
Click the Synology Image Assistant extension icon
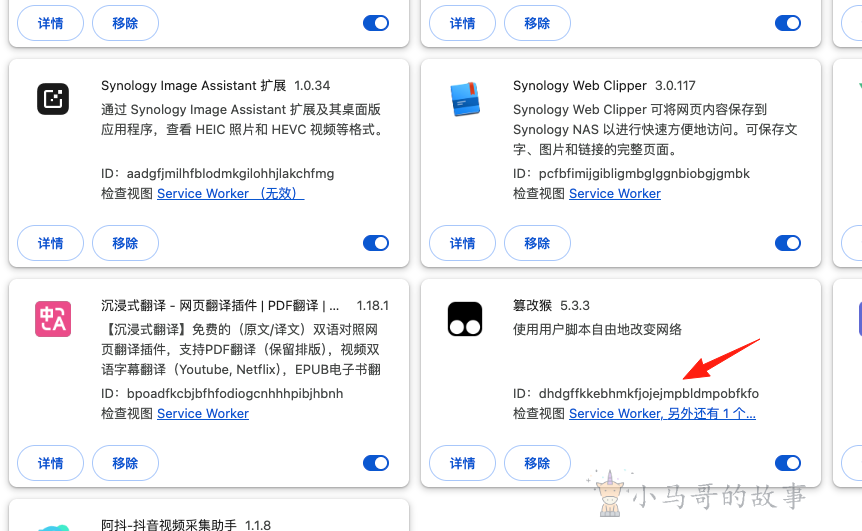pos(53,99)
